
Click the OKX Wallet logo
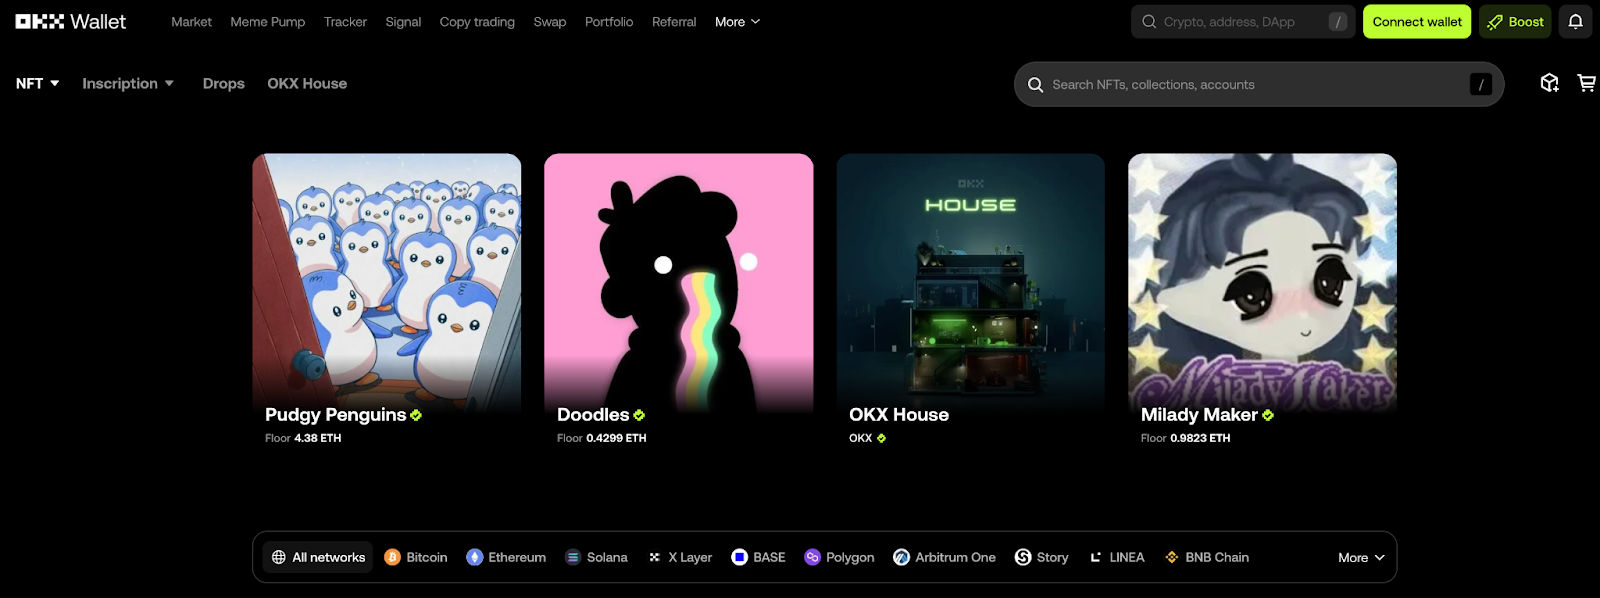click(x=70, y=22)
